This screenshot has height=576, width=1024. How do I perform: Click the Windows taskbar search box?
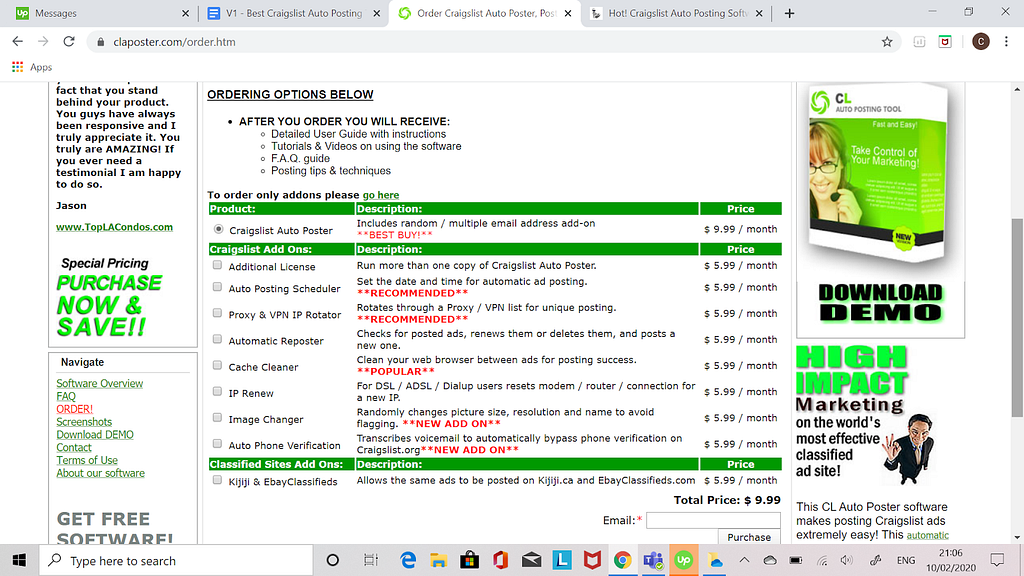pos(176,560)
